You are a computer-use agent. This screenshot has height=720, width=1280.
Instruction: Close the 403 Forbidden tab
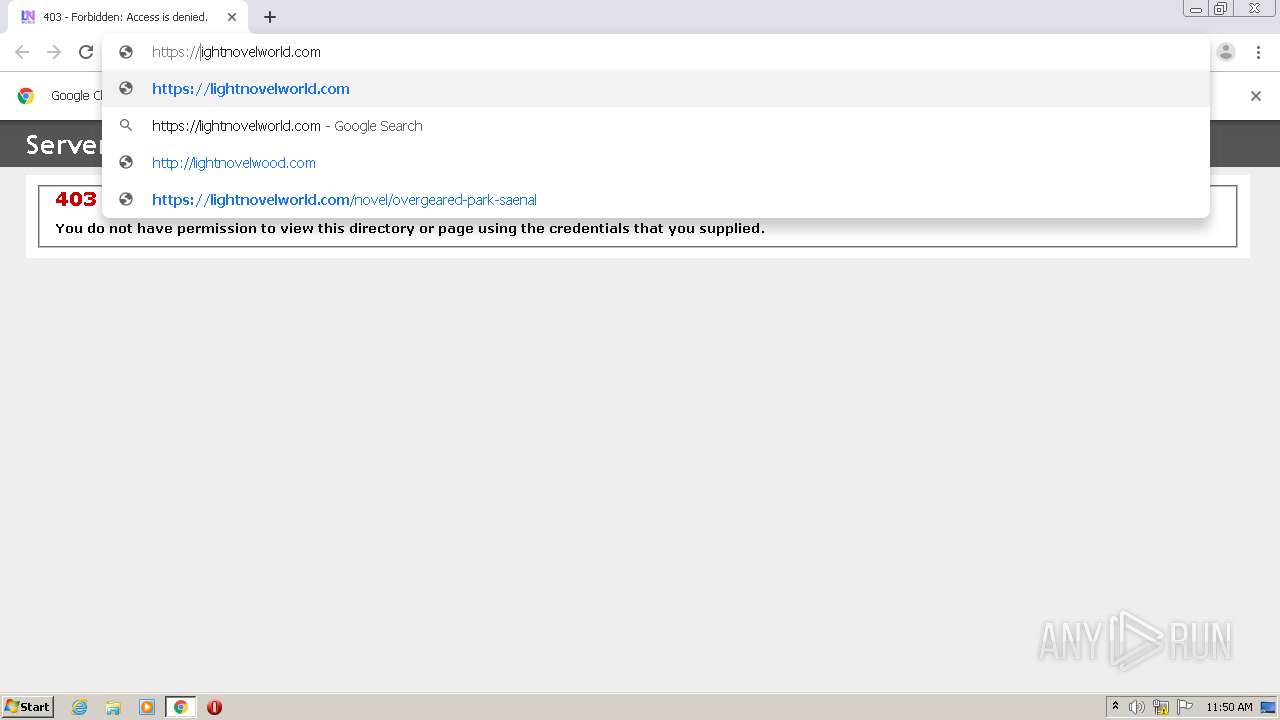coord(232,17)
